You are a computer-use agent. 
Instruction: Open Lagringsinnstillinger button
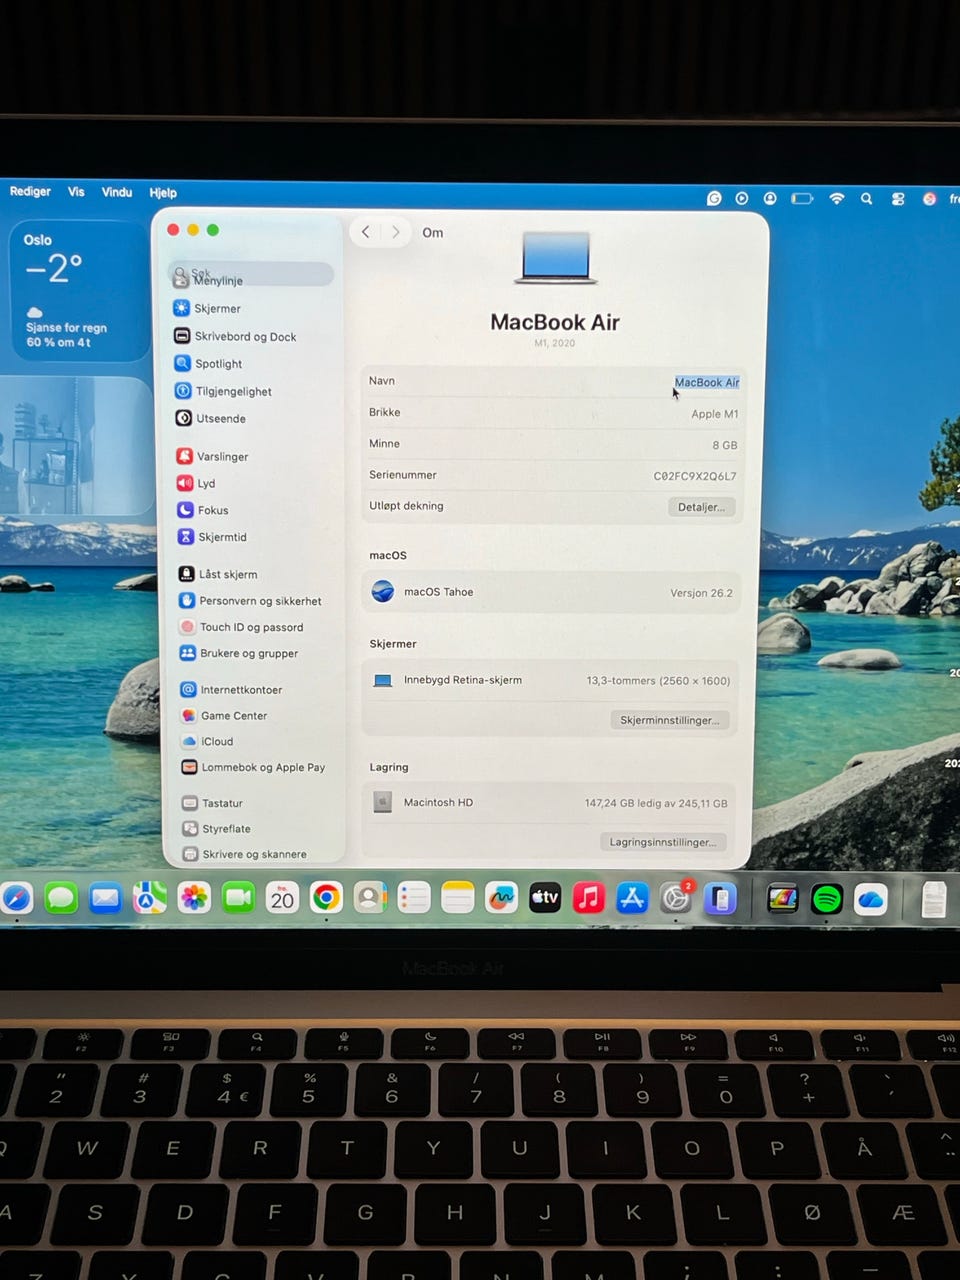[663, 842]
